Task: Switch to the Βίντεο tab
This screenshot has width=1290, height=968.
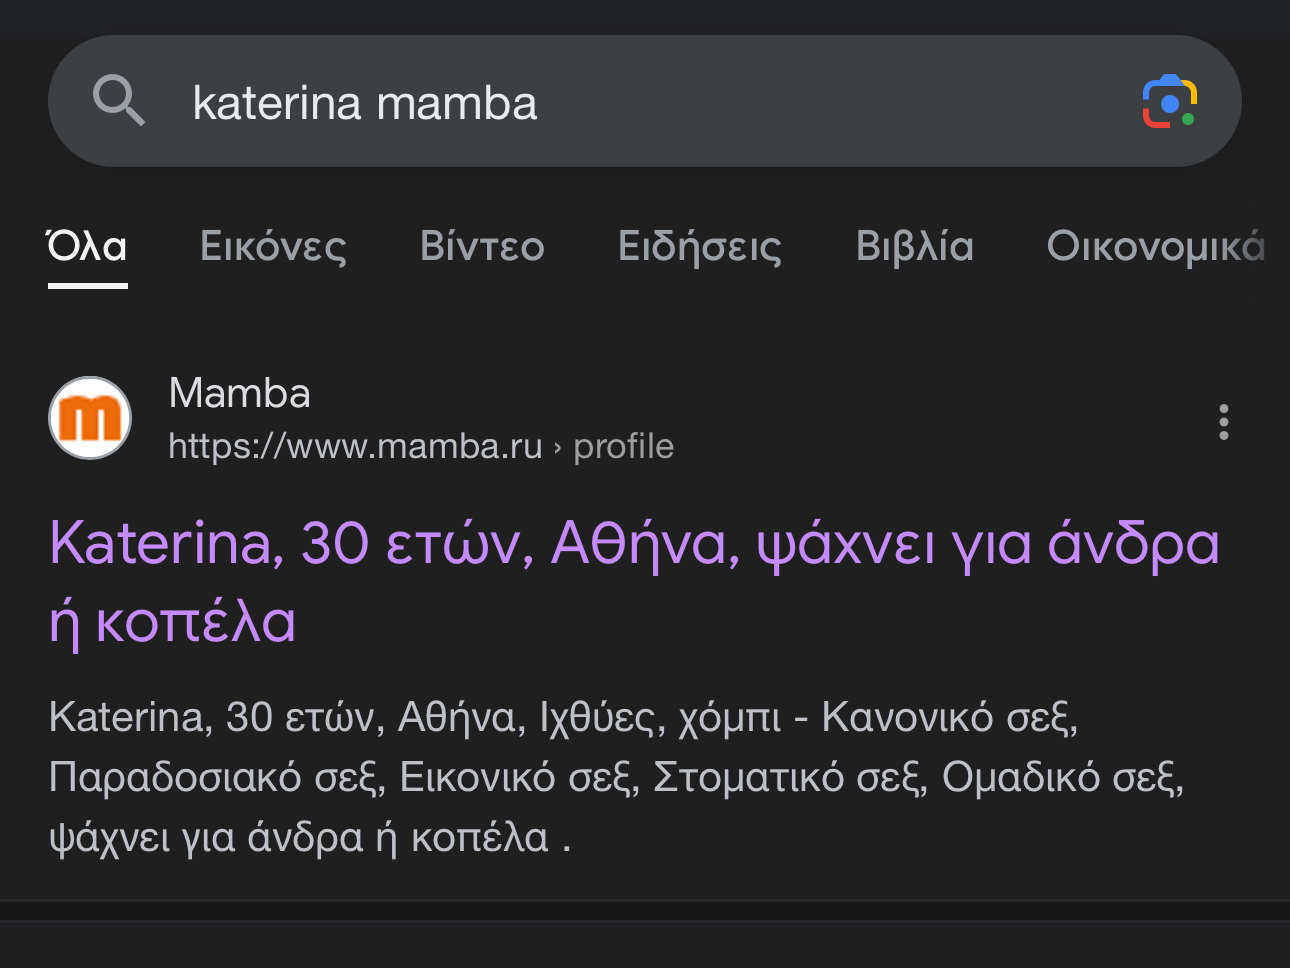Action: (482, 246)
